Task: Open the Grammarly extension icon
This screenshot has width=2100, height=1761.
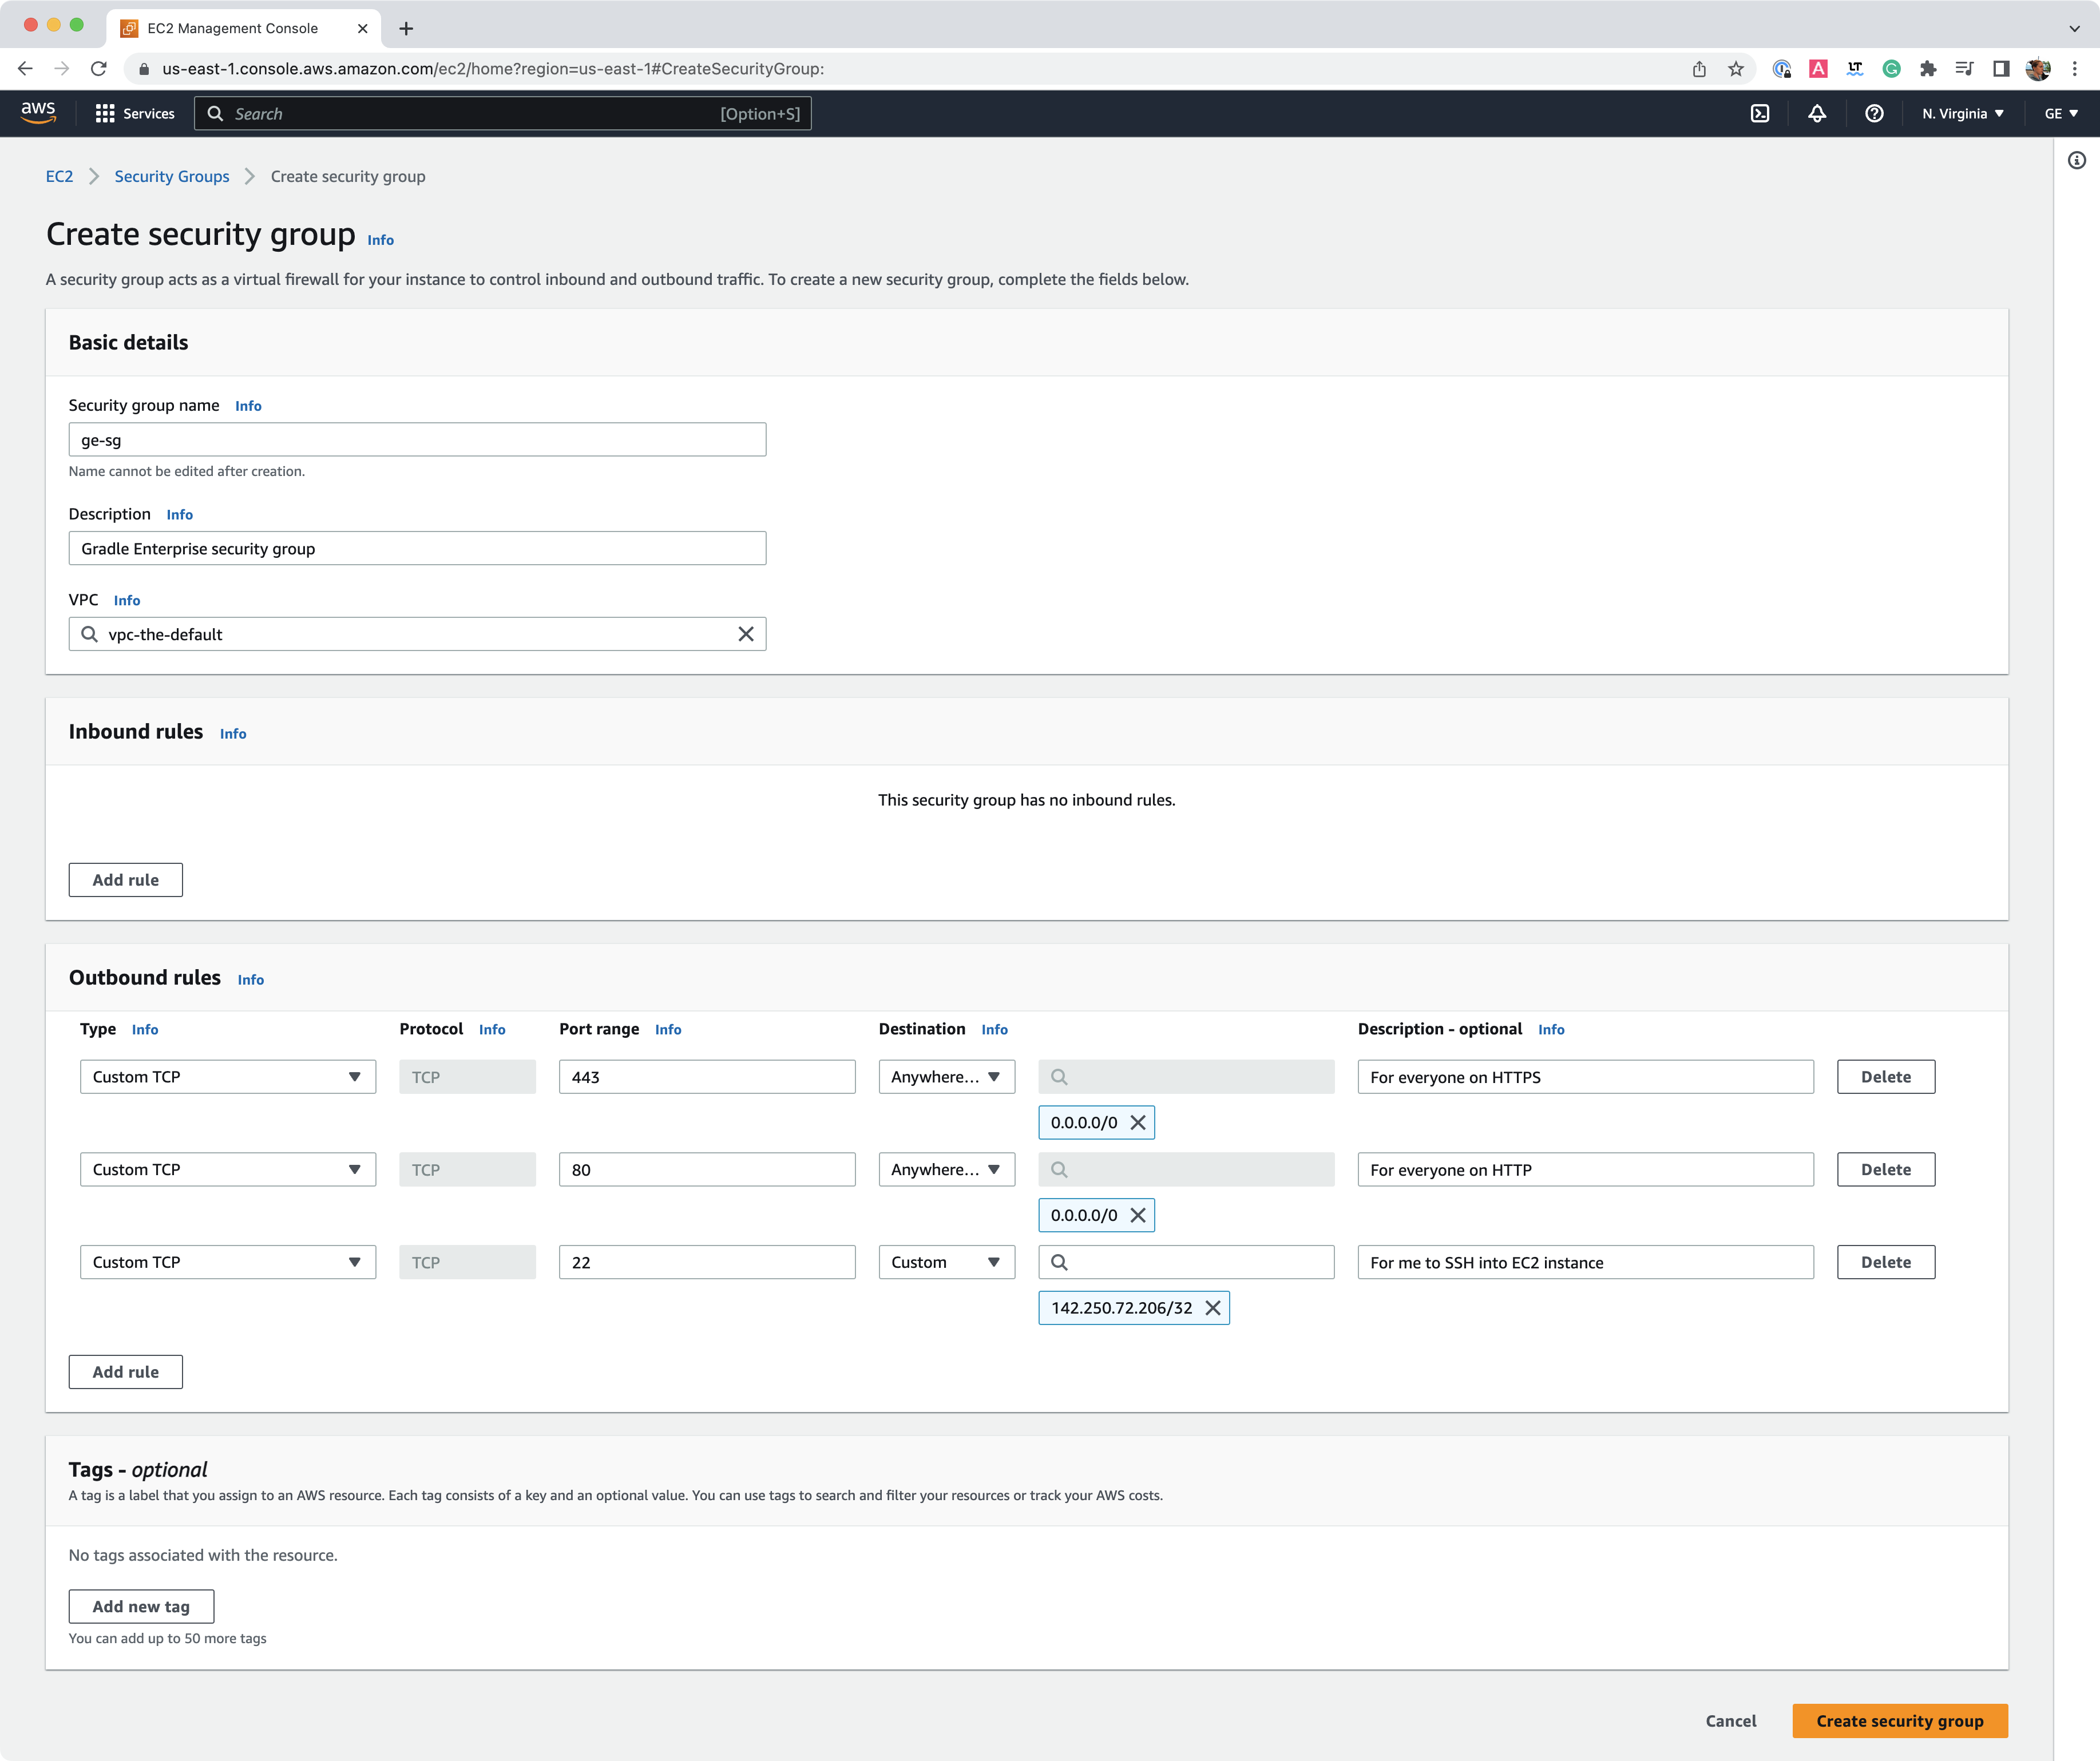Action: pyautogui.click(x=1890, y=69)
